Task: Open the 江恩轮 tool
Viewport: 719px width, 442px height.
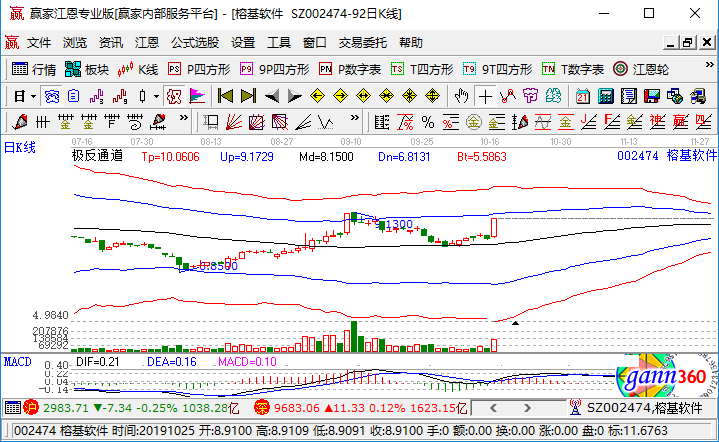Action: point(641,69)
